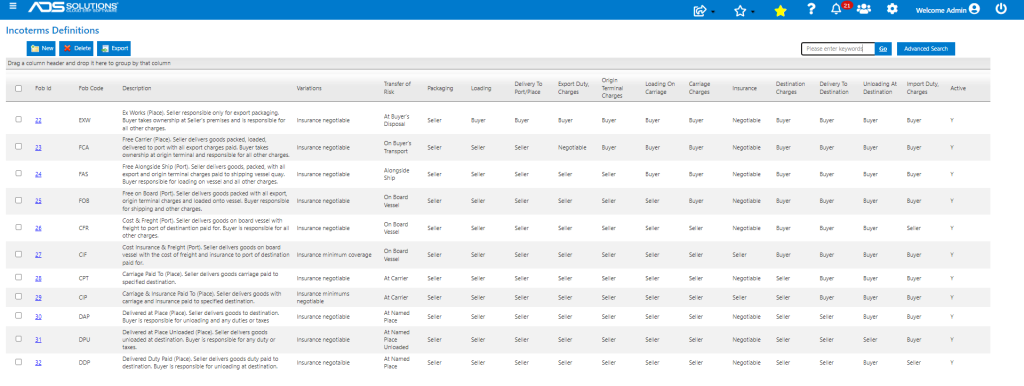Open Fob Id 25 link
Screen dimensions: 1024x386
tap(39, 201)
